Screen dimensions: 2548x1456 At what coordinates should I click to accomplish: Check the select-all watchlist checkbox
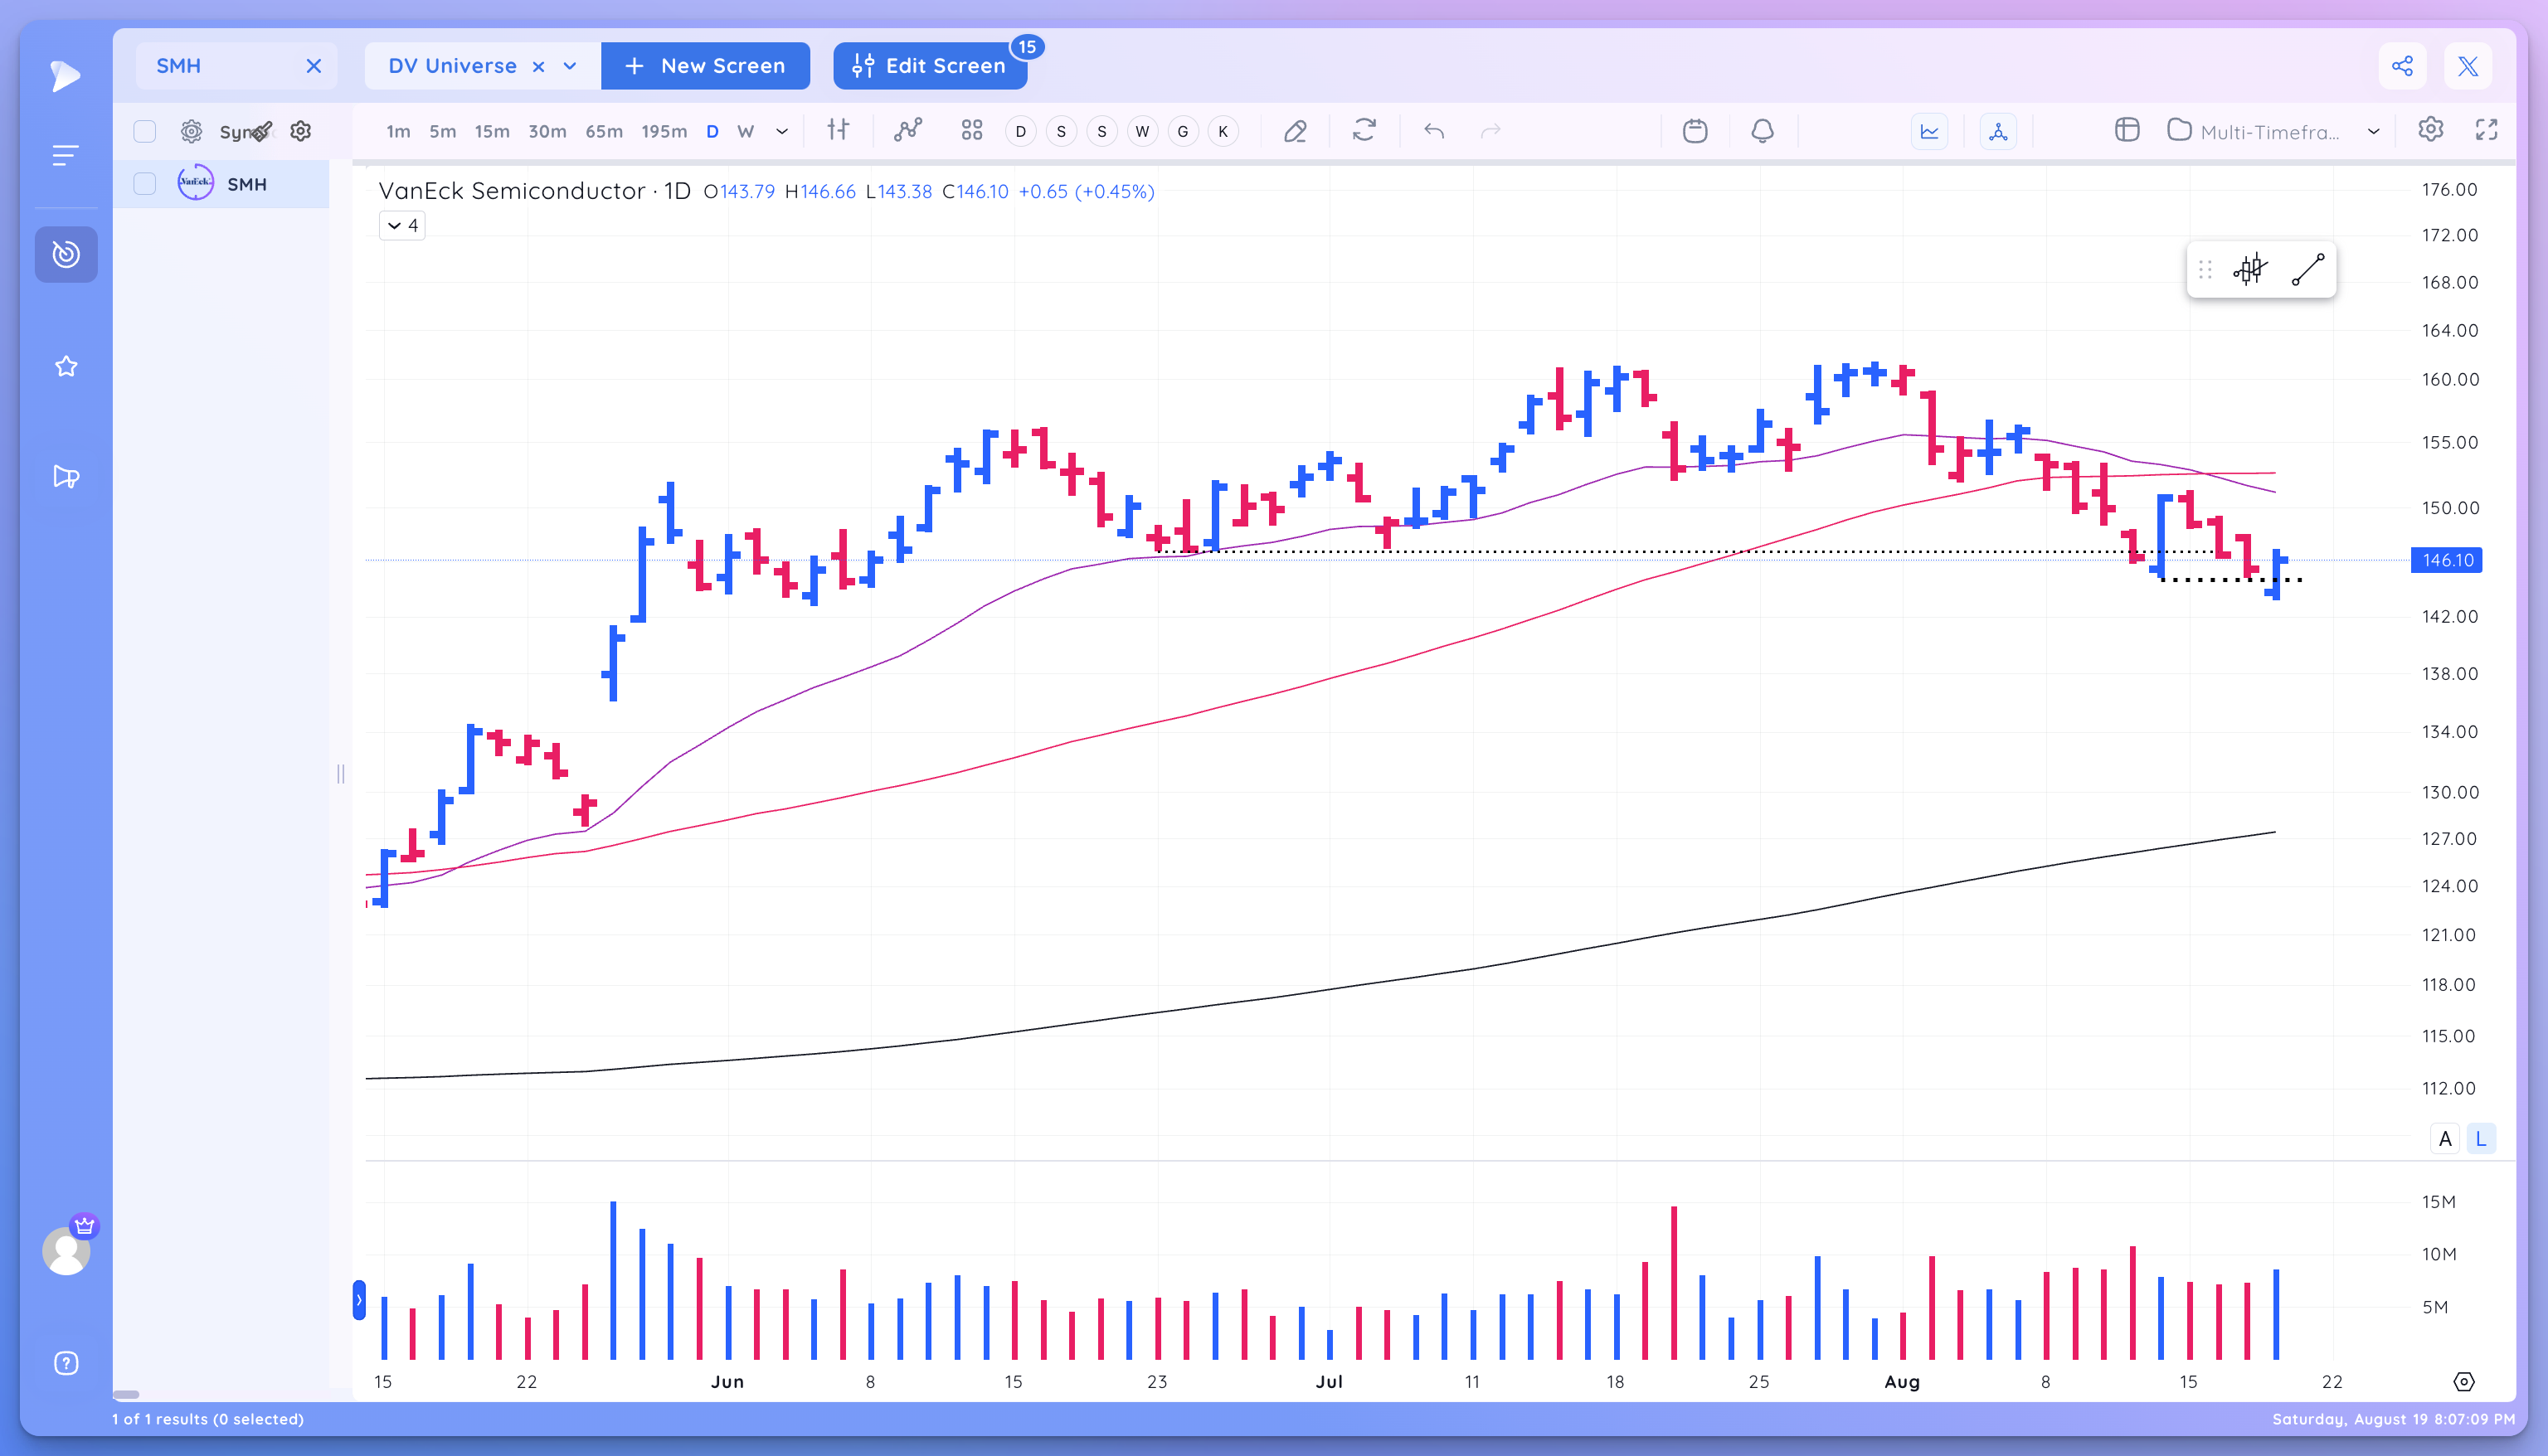[145, 131]
